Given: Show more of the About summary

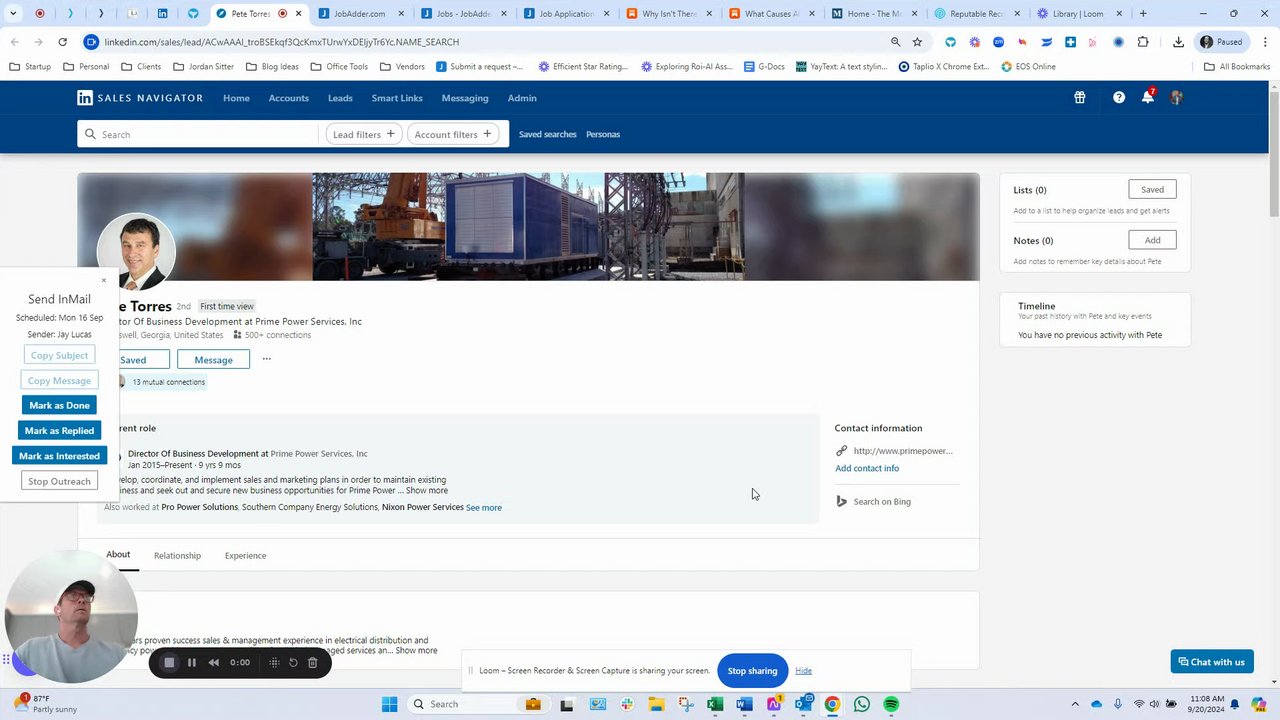Looking at the screenshot, I should 416,651.
